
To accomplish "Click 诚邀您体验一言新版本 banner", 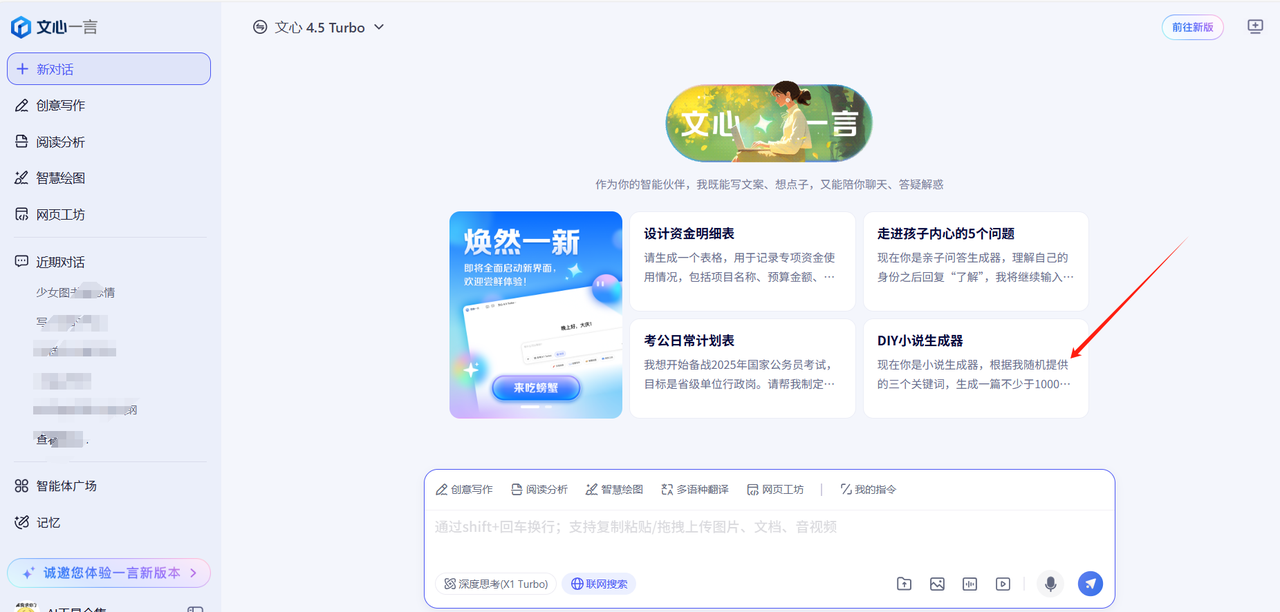I will (x=109, y=573).
